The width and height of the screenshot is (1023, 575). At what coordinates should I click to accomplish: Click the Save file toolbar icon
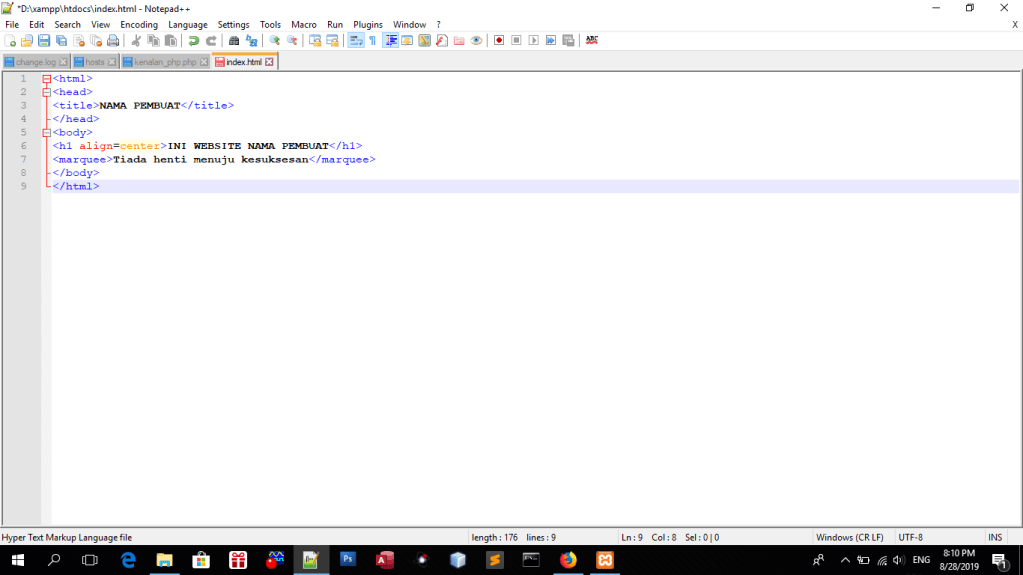point(44,41)
